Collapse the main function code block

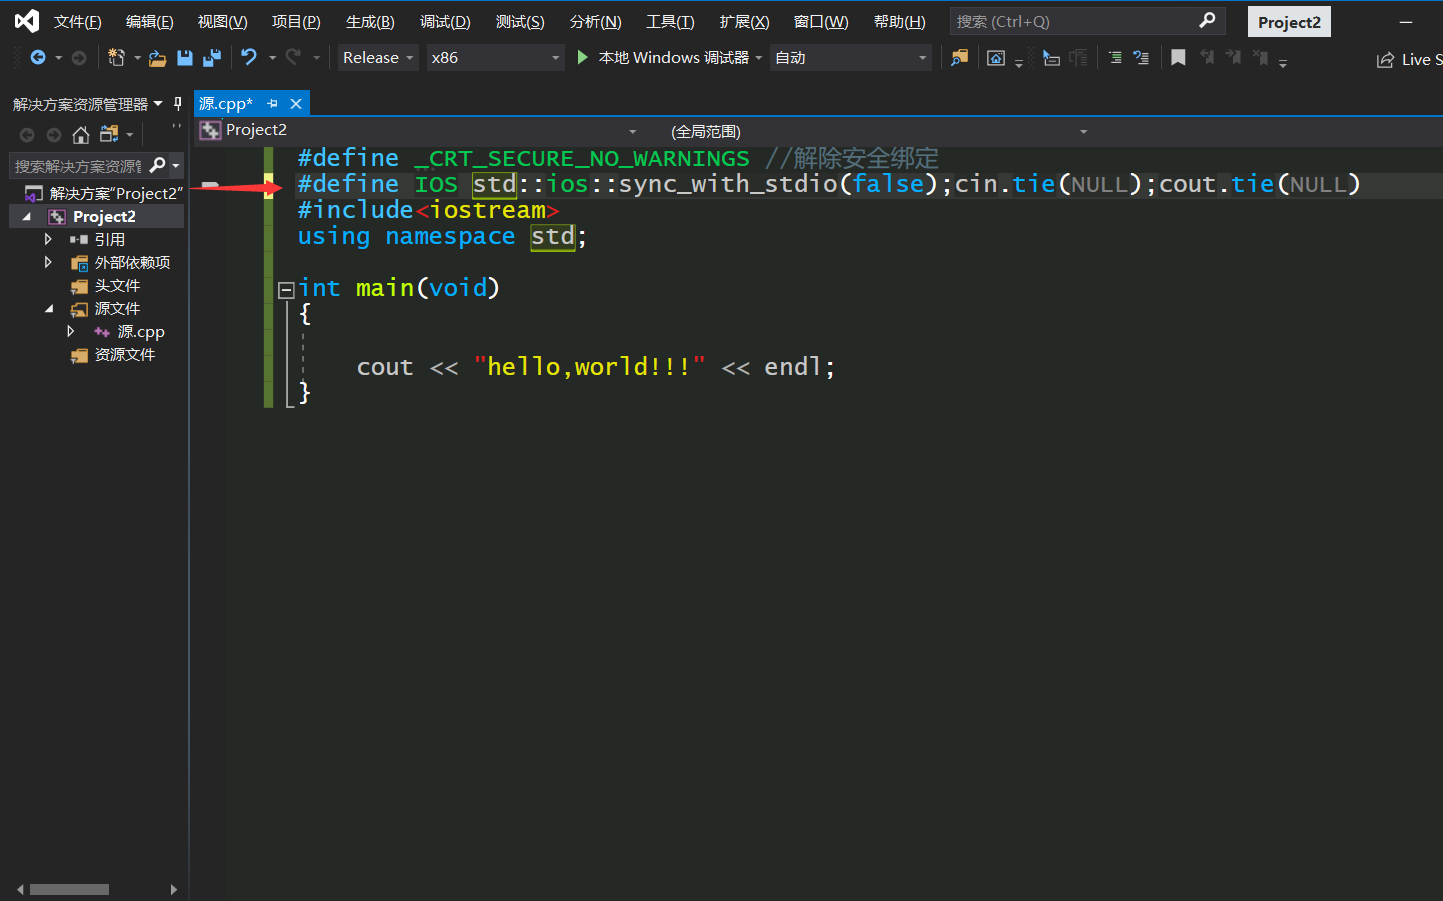coord(286,290)
